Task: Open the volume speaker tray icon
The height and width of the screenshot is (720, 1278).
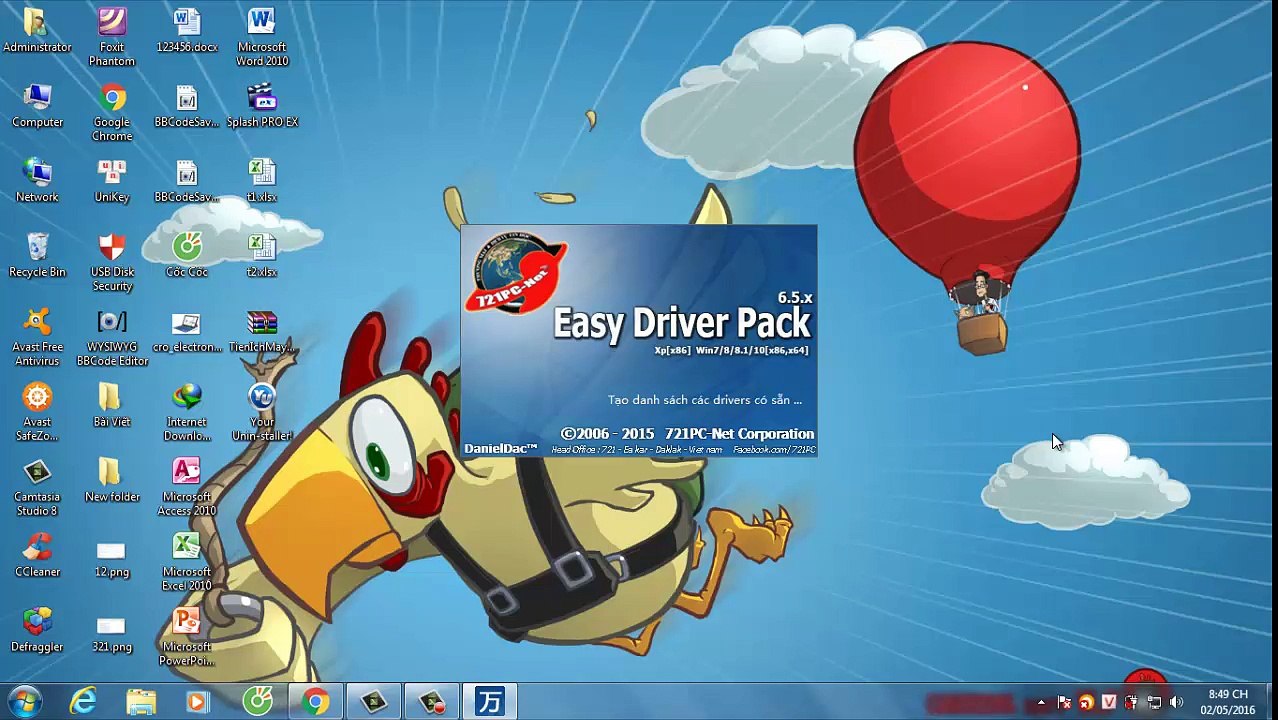Action: coord(1176,703)
